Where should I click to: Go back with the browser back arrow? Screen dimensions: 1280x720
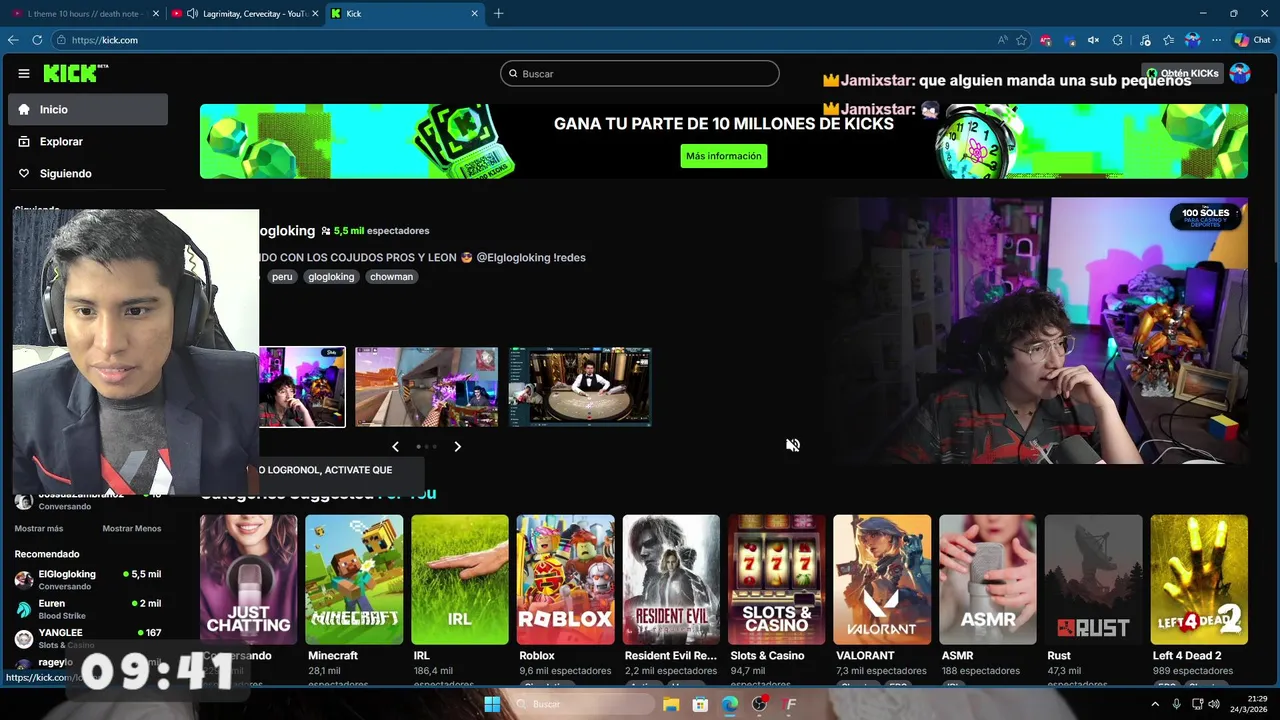13,40
